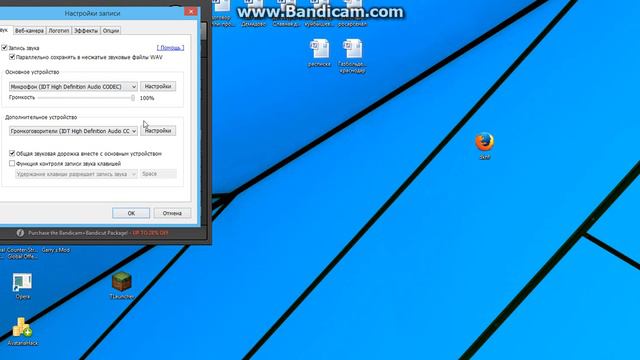Select the Garry's Mod desktop label
The width and height of the screenshot is (640, 360).
56,250
